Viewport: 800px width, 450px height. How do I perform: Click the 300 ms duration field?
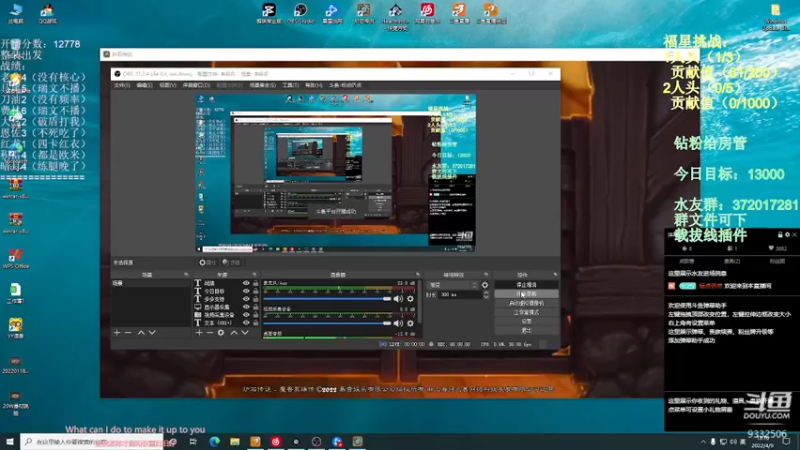460,295
